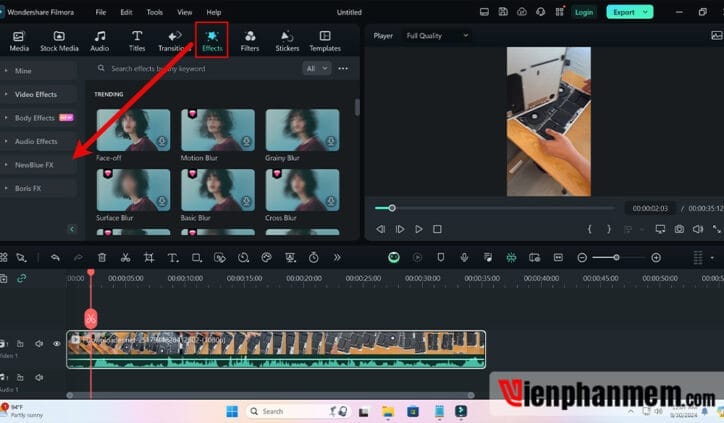Open the Titles tab
This screenshot has height=423, width=724.
tap(137, 41)
